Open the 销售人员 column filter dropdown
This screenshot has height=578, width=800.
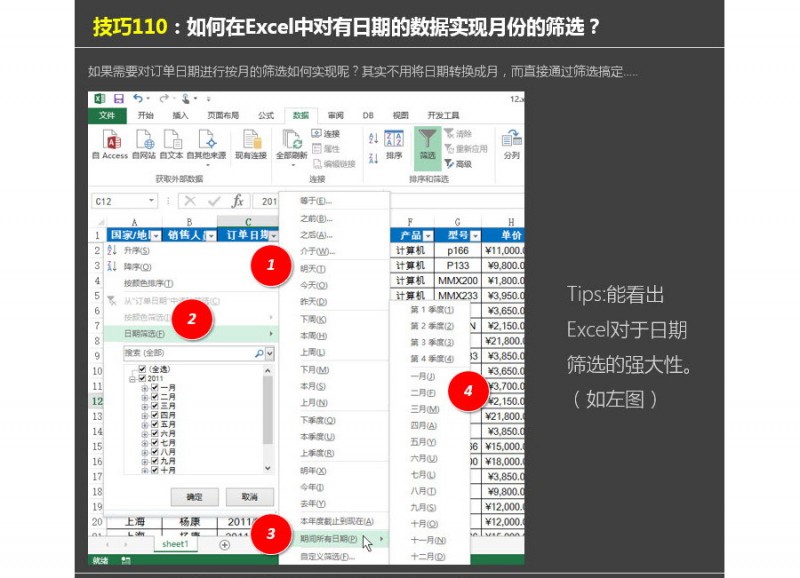[x=211, y=236]
